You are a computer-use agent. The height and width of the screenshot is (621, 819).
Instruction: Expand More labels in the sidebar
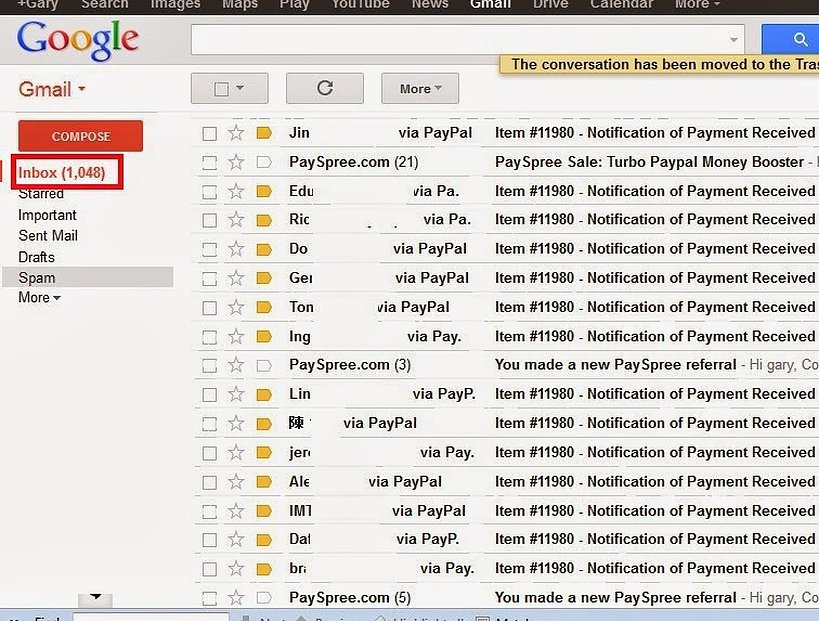click(39, 298)
